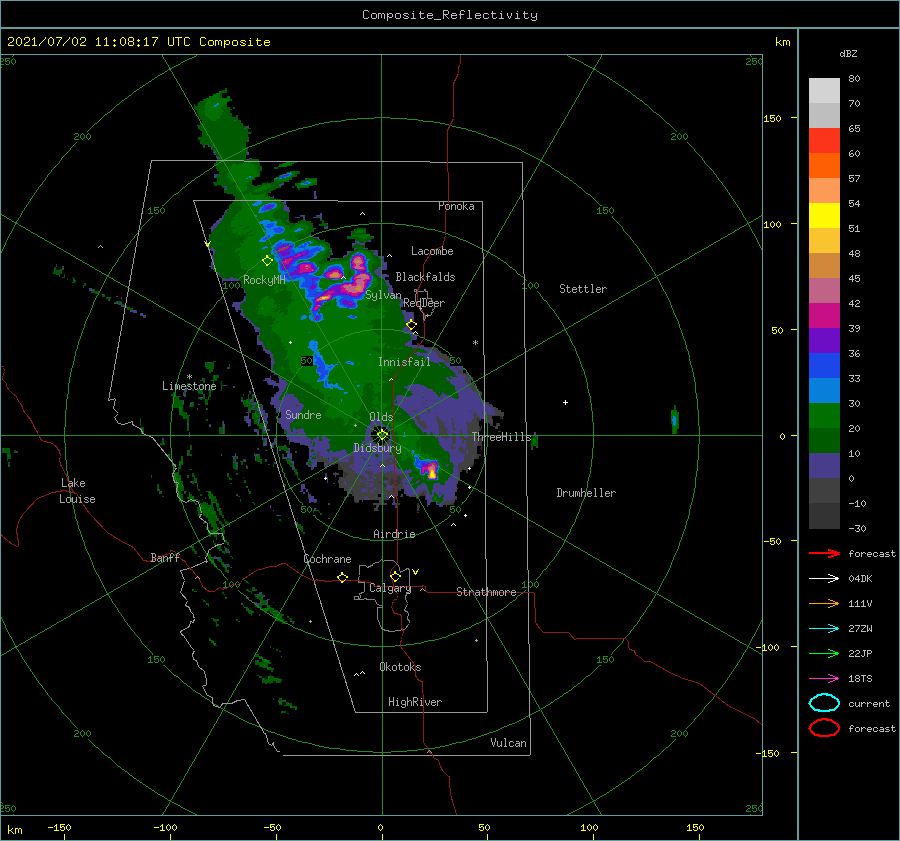
Task: Click the blue 33 dBZ color swatch
Action: 824,365
